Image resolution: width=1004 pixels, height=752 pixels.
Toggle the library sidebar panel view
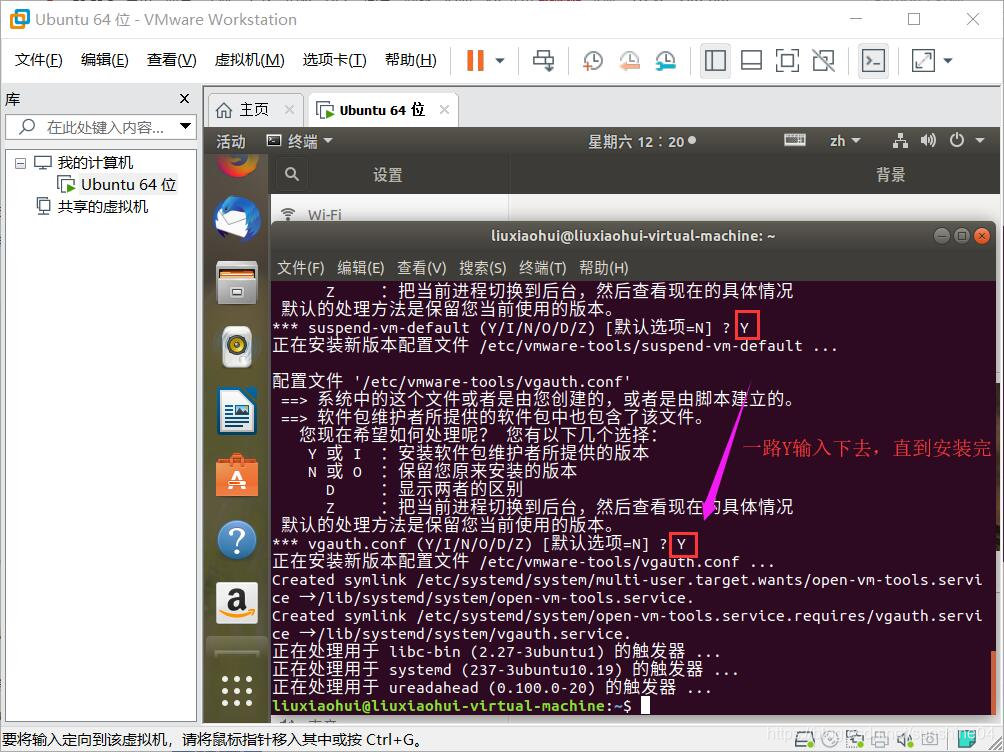click(715, 61)
